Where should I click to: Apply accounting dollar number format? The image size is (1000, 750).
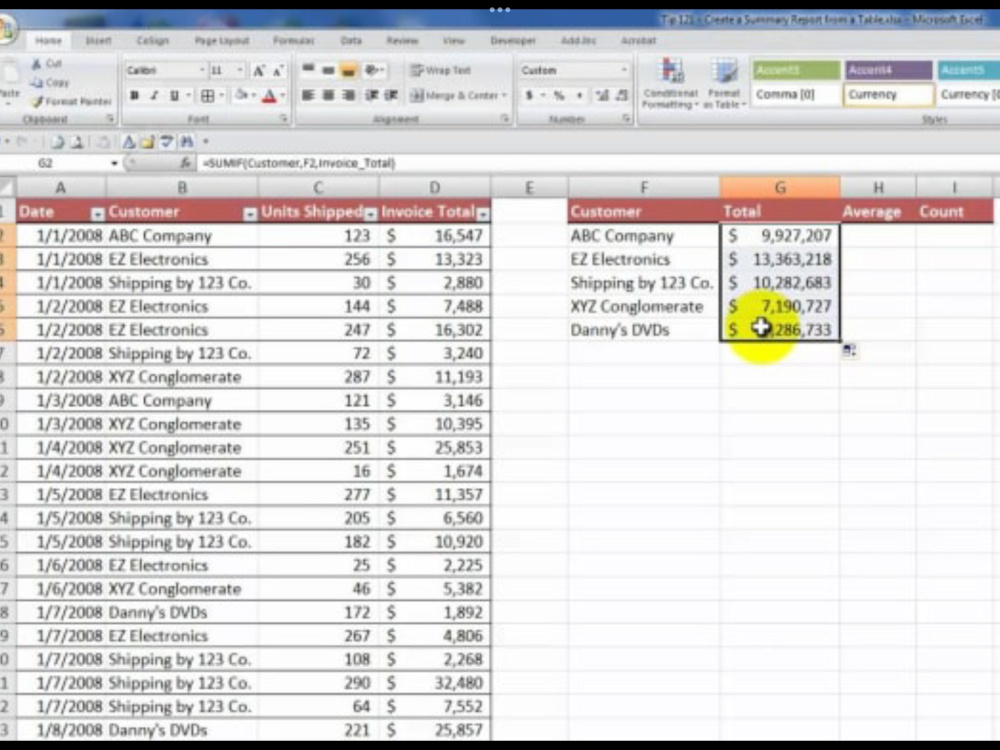(529, 96)
